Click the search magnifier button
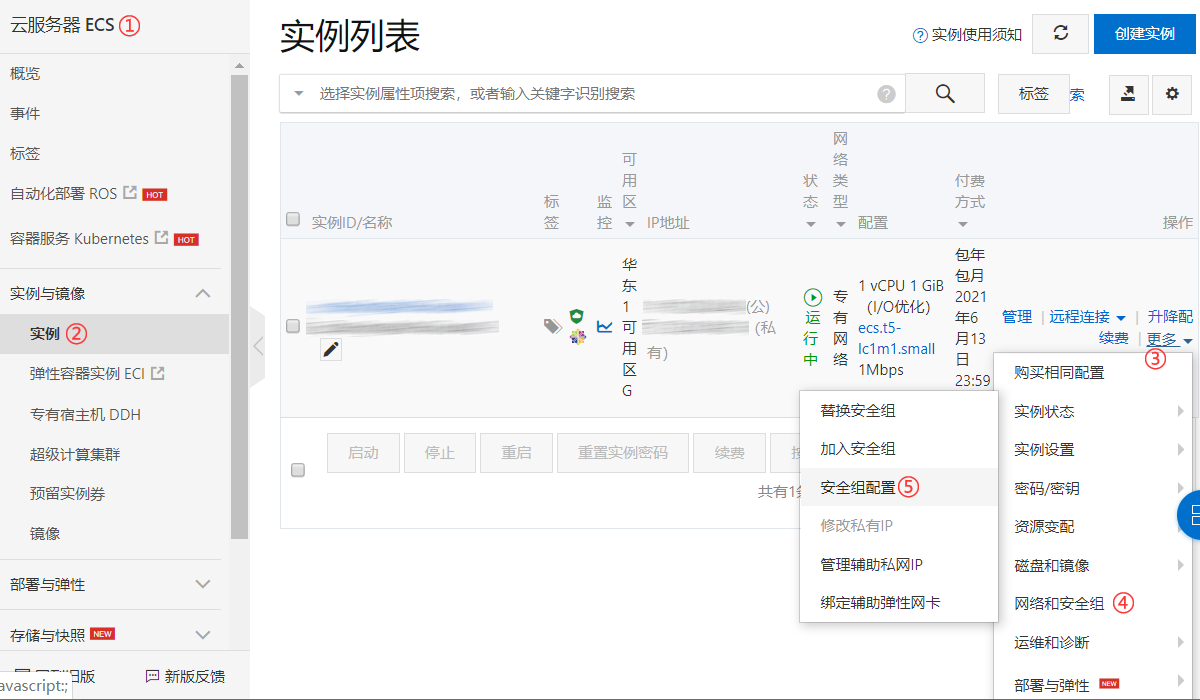 (x=945, y=93)
